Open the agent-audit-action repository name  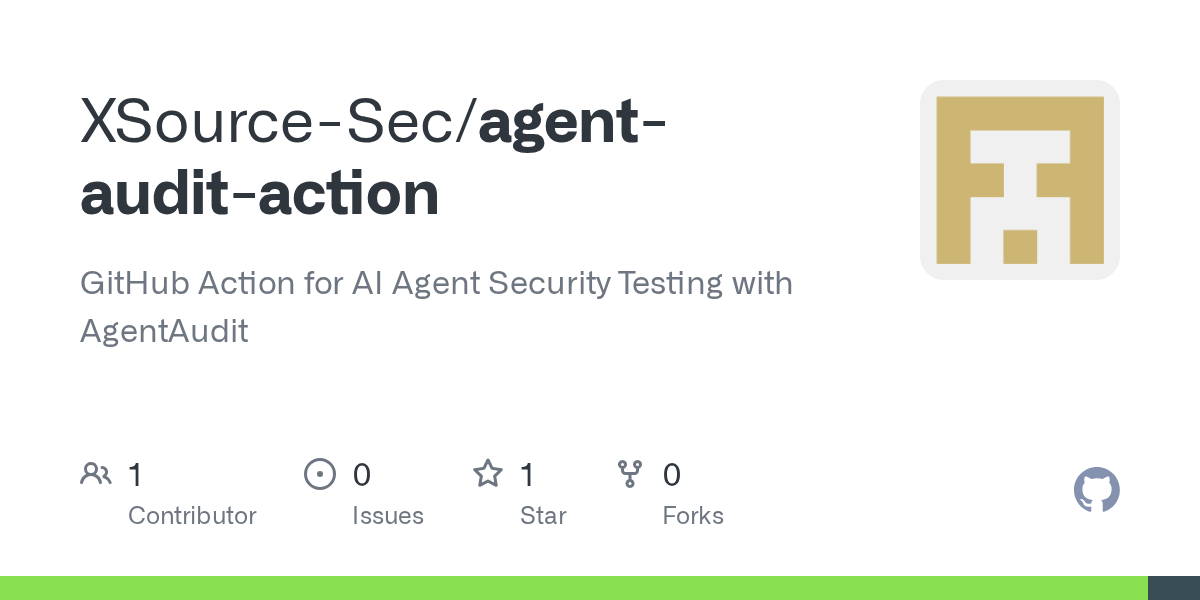tap(260, 192)
